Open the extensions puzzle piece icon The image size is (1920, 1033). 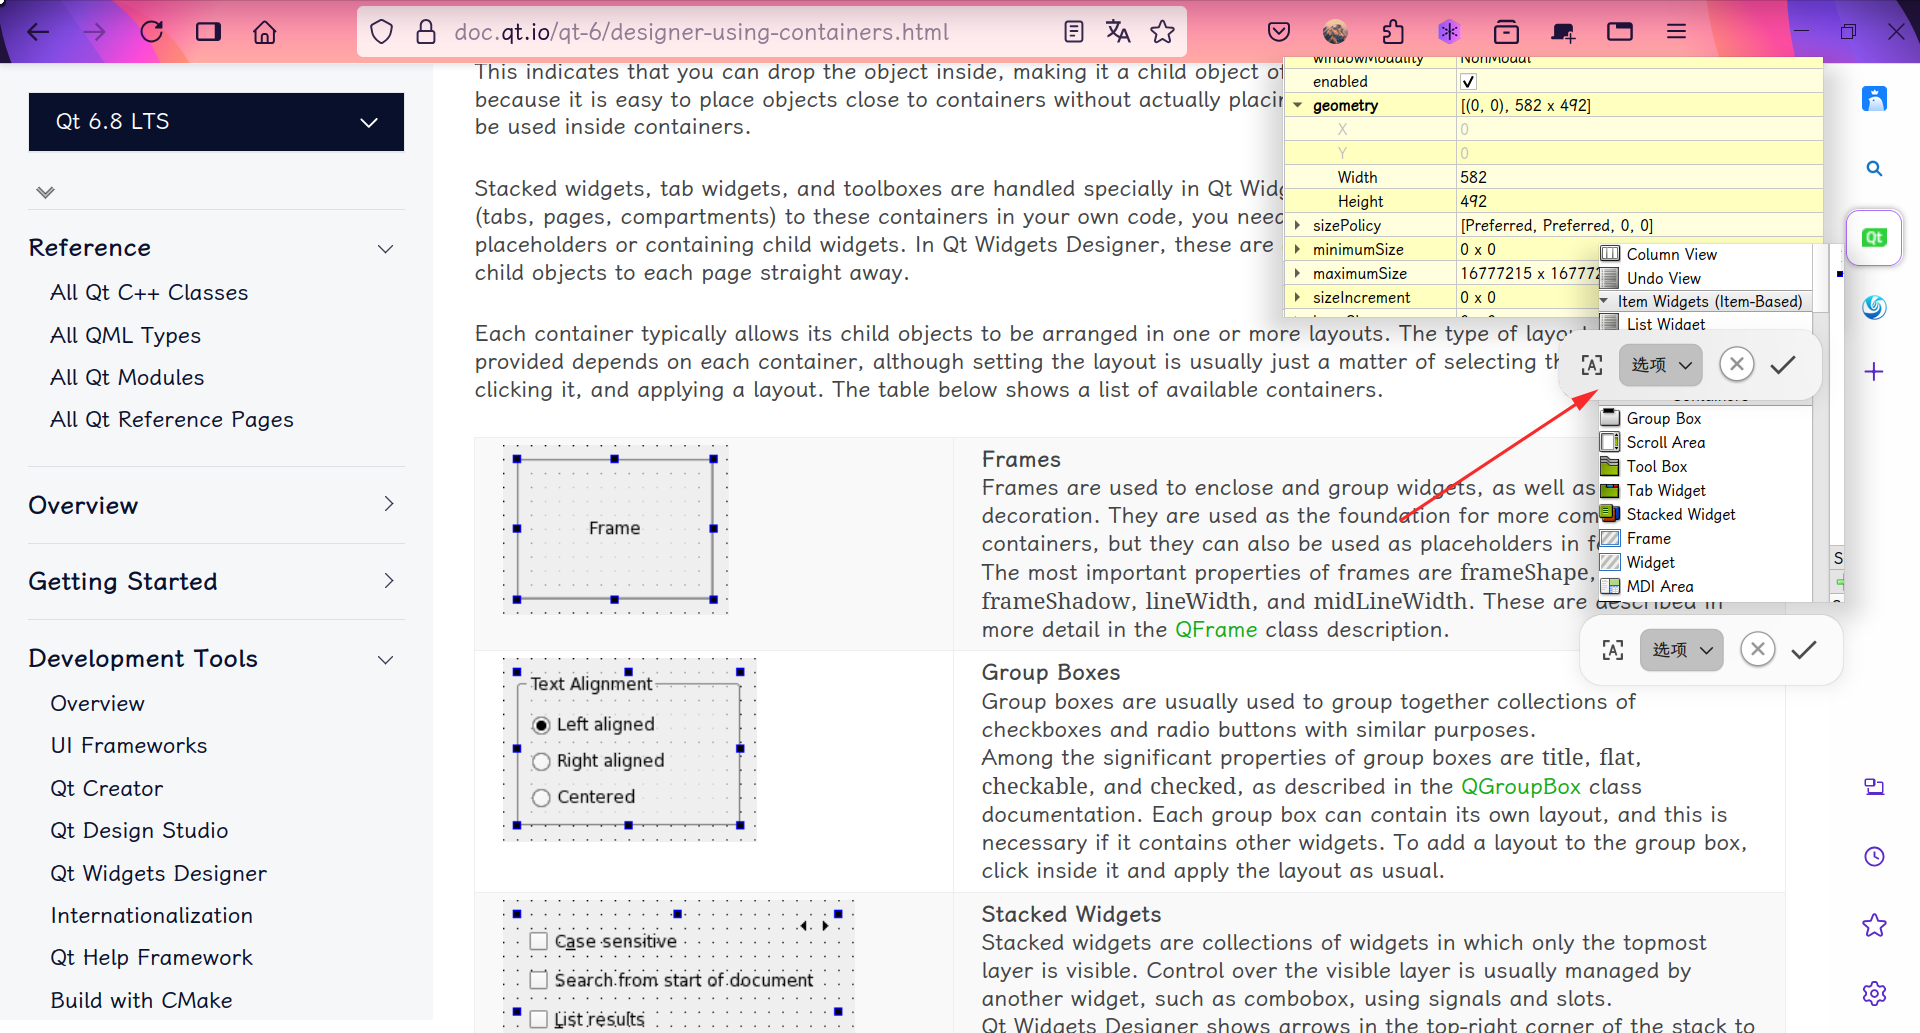[1393, 32]
